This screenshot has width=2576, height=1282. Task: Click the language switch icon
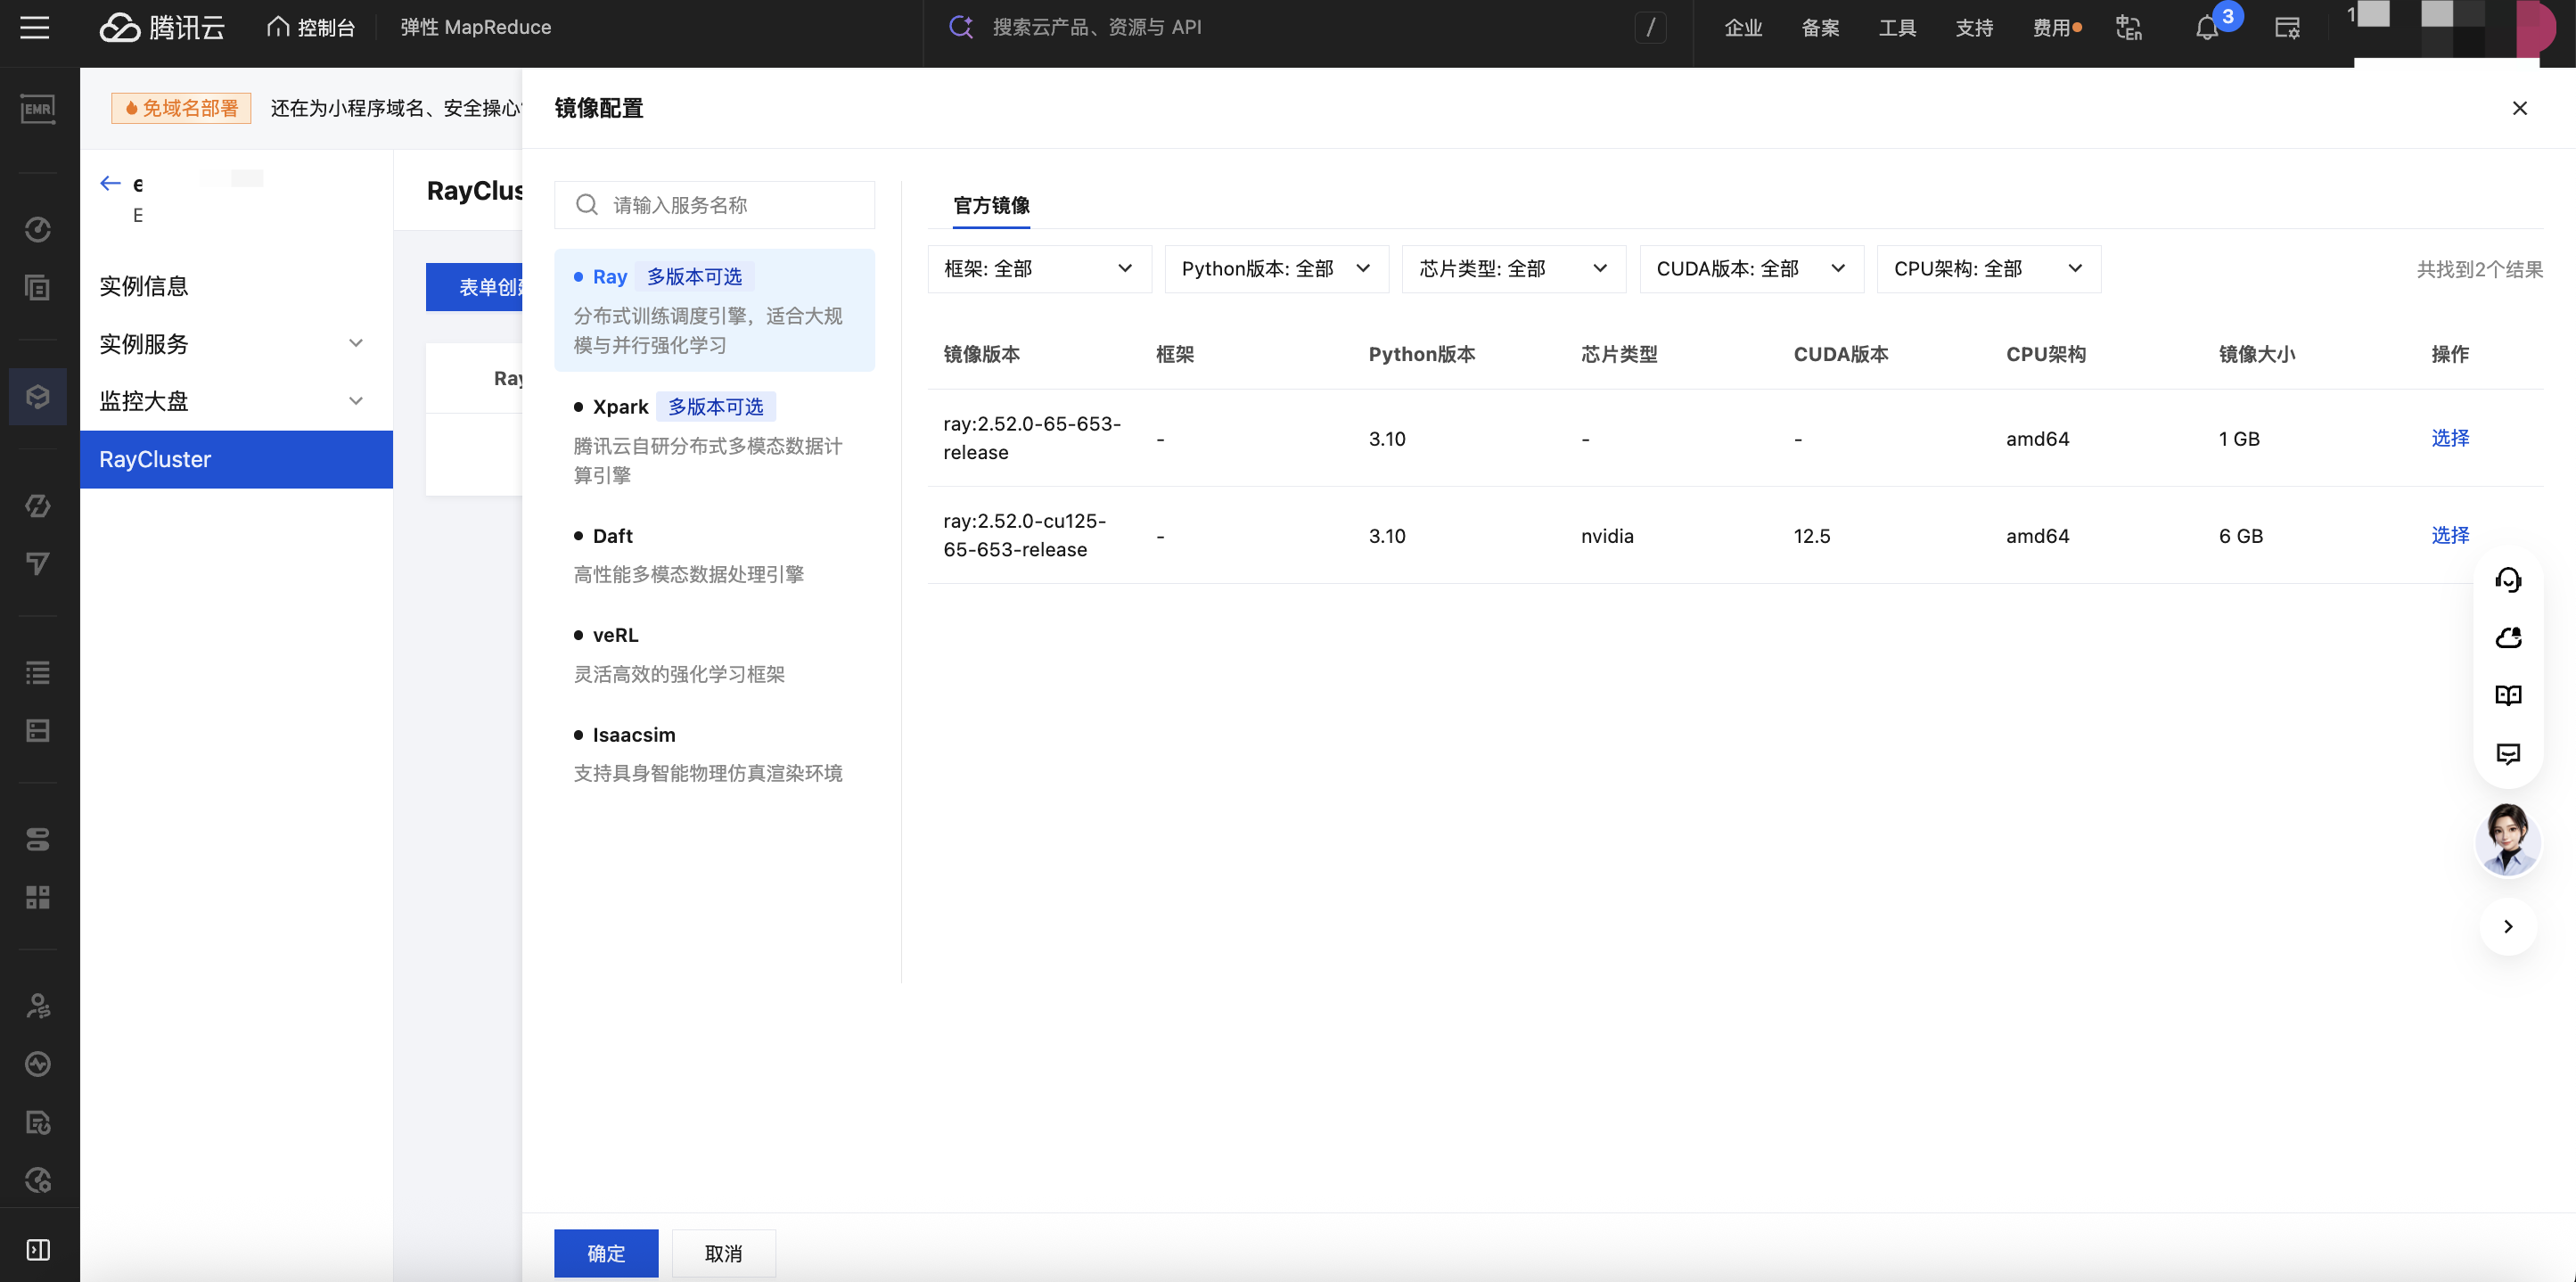tap(2129, 27)
